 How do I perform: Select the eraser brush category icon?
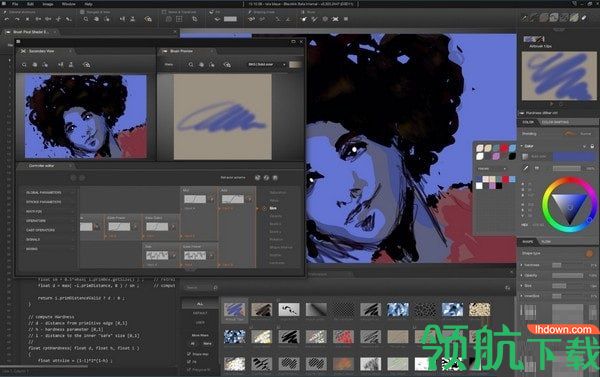tap(584, 18)
